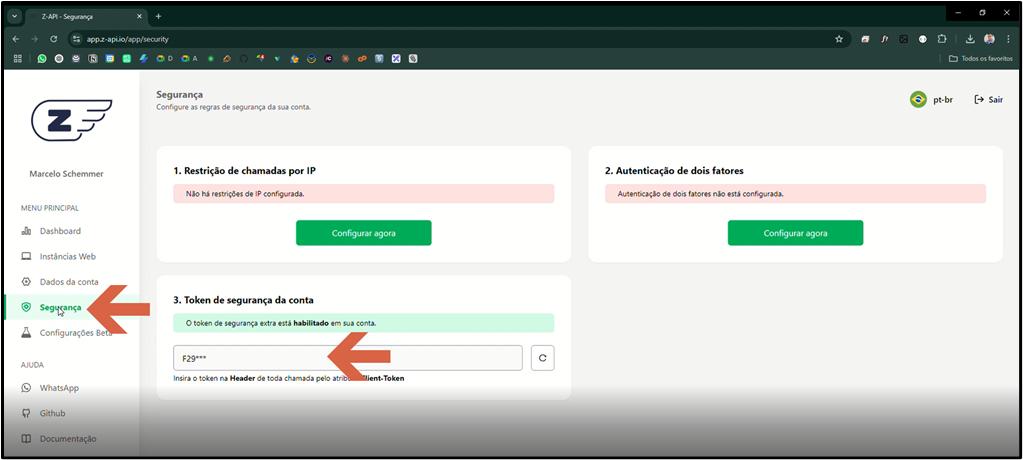
Task: Open Todos os favoritos bookmarks folder
Action: click(980, 59)
